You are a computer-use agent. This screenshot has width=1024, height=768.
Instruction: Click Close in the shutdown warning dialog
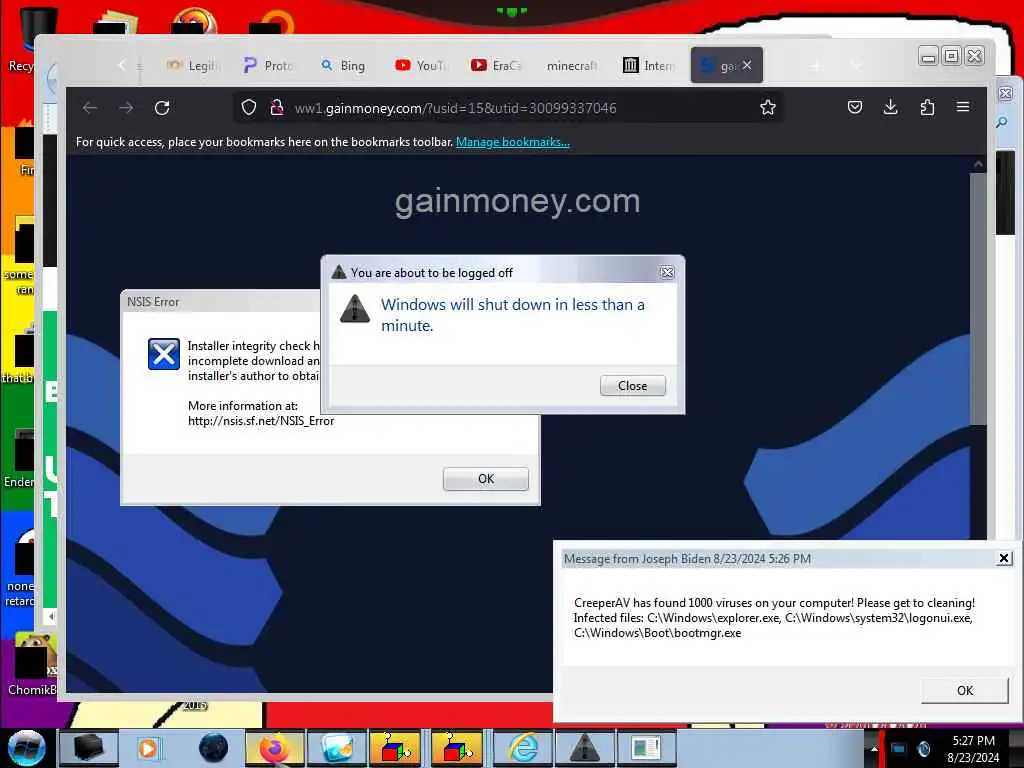[x=632, y=385]
